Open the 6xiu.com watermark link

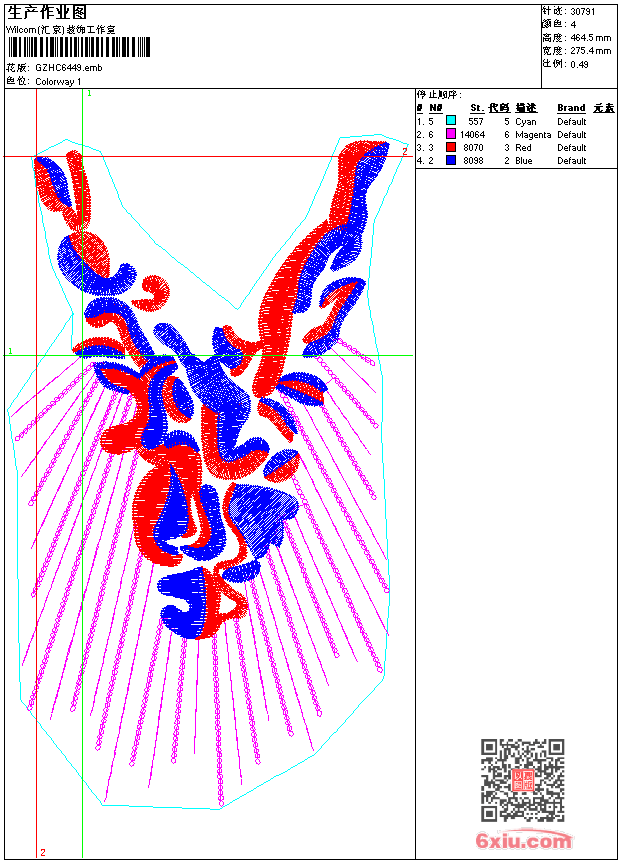coord(524,841)
